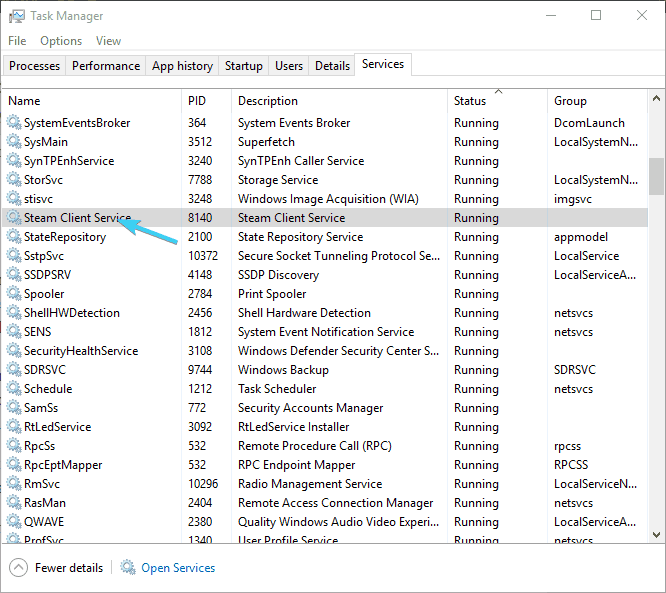Click the gear icon next to SysMain
Screen dimensions: 666x593
14,142
